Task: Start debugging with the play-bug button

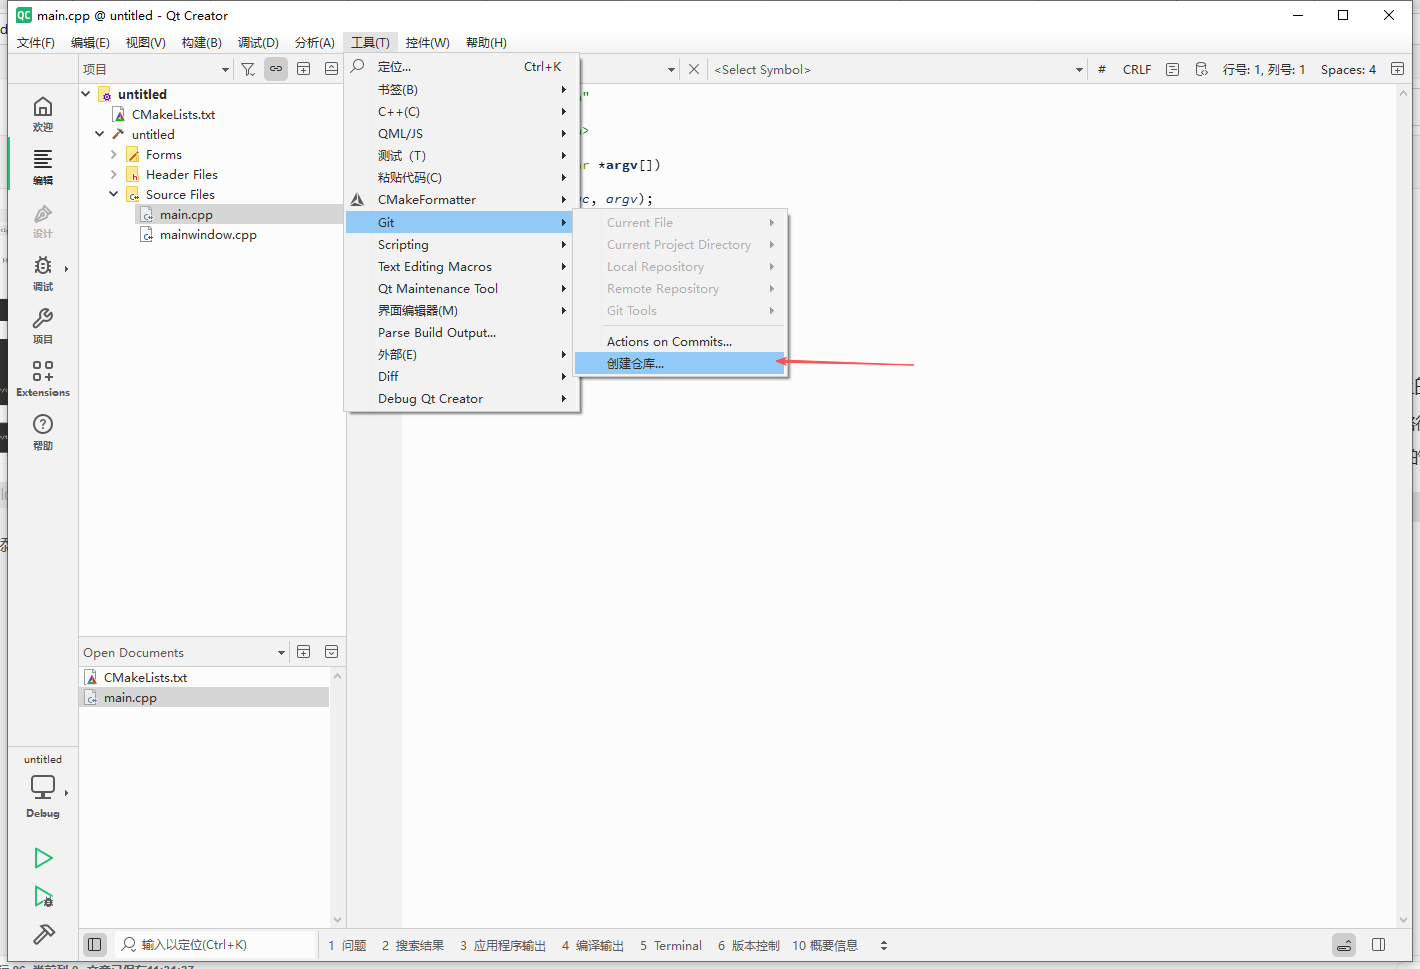Action: (43, 896)
